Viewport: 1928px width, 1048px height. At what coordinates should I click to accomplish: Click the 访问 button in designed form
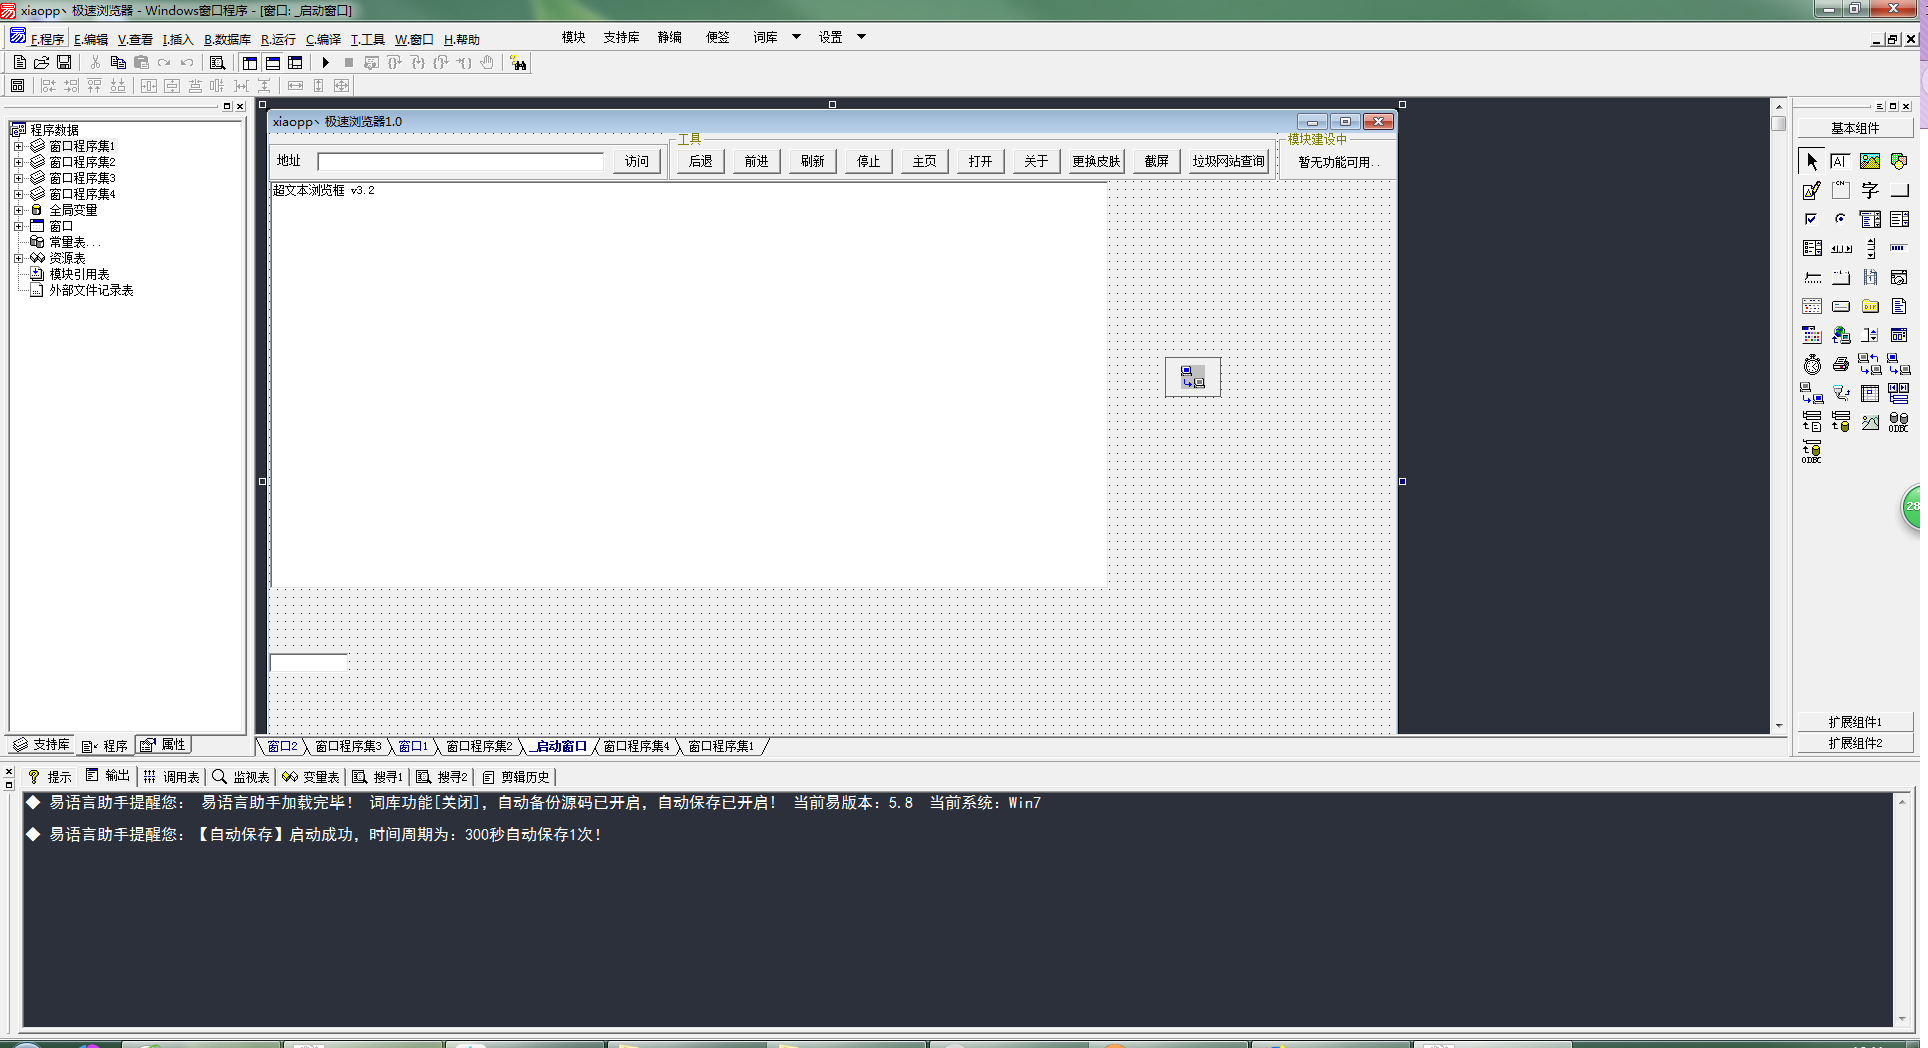(x=637, y=161)
